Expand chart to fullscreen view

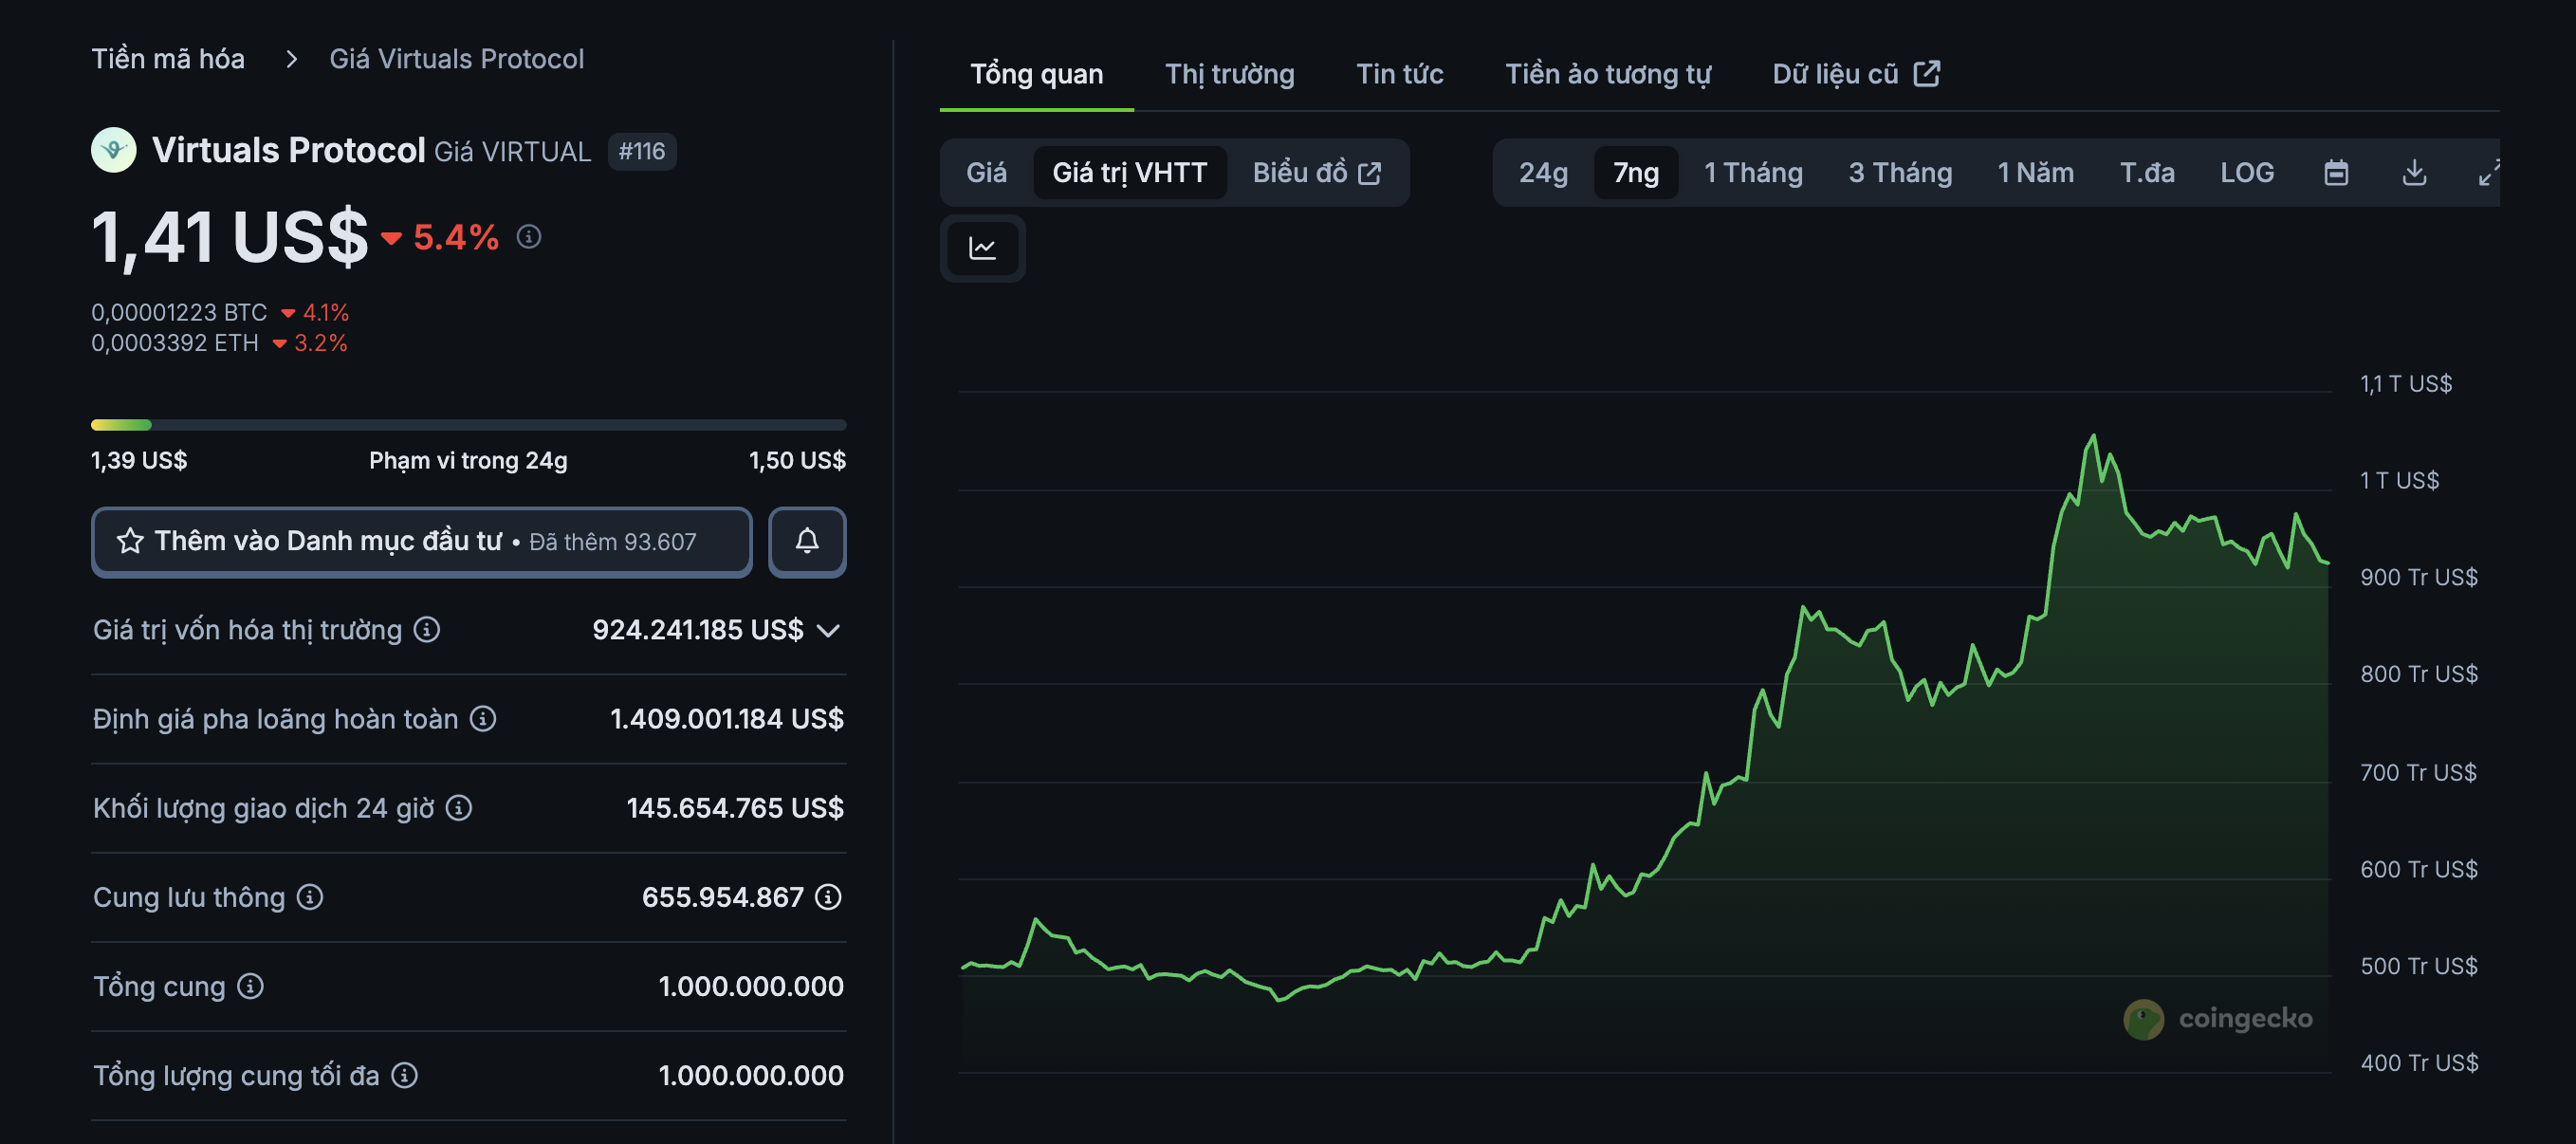coord(2488,173)
